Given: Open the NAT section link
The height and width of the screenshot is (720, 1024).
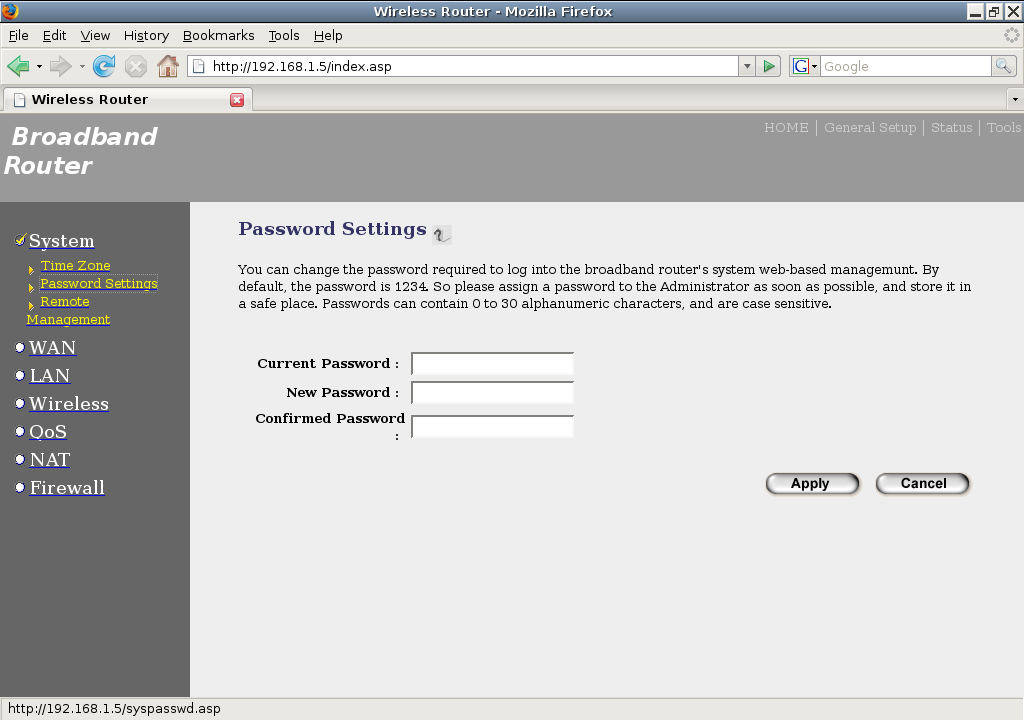Looking at the screenshot, I should 50,460.
